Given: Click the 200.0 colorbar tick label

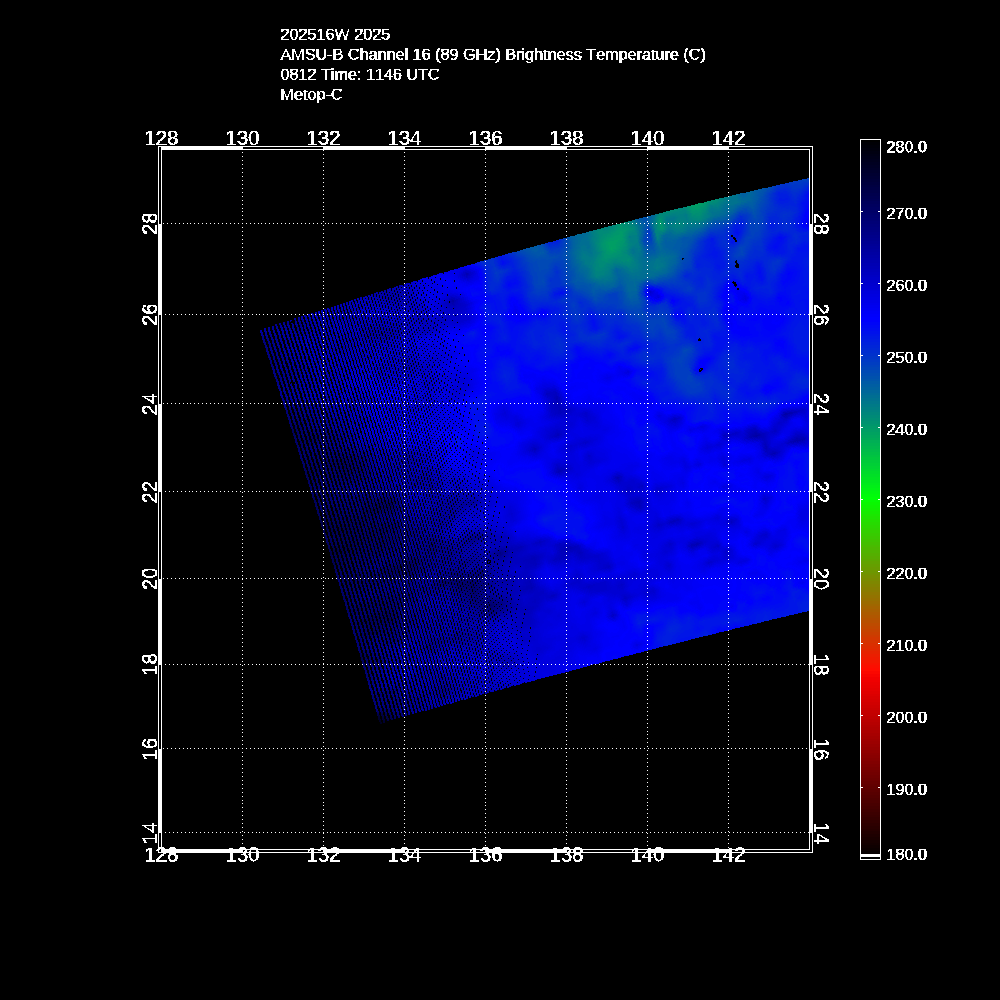Looking at the screenshot, I should click(907, 717).
